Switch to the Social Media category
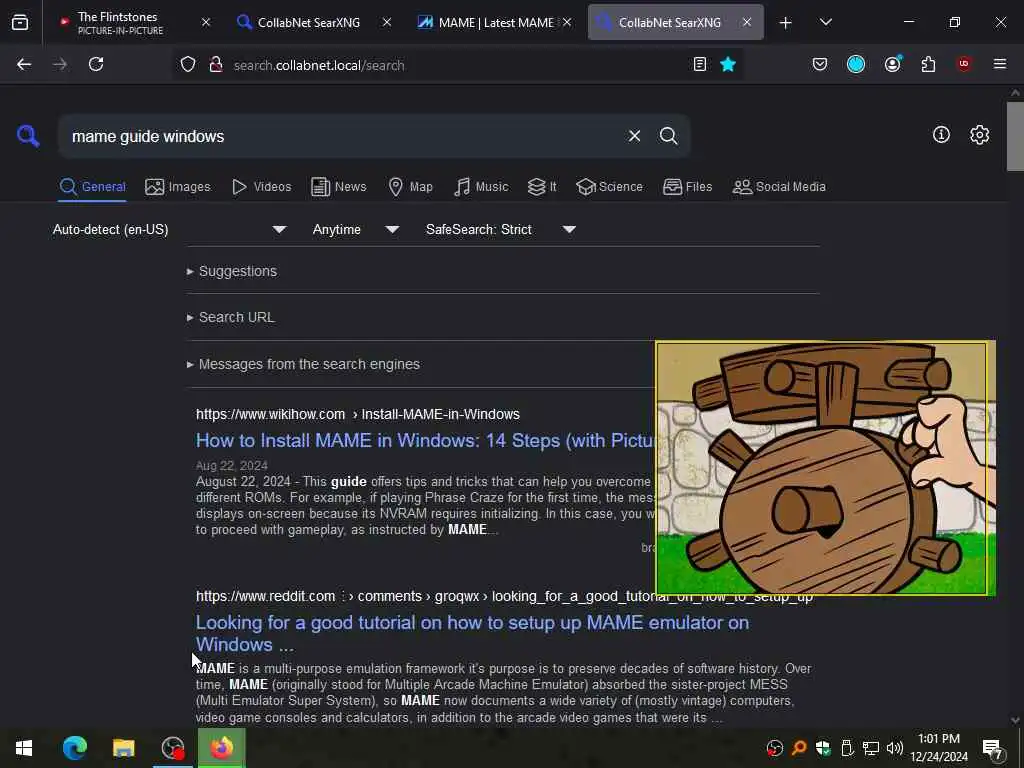 [779, 187]
